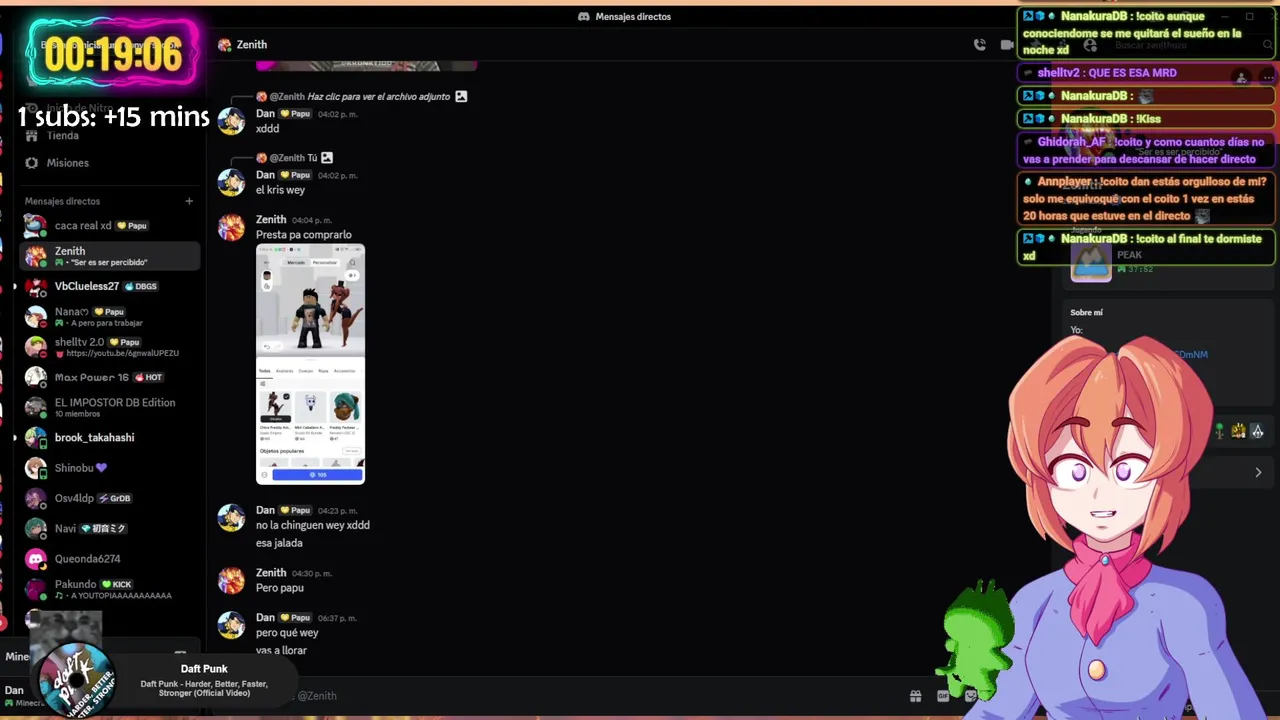The image size is (1280, 720).
Task: Expand the chevron arrow in profile panel
Action: (x=1258, y=472)
